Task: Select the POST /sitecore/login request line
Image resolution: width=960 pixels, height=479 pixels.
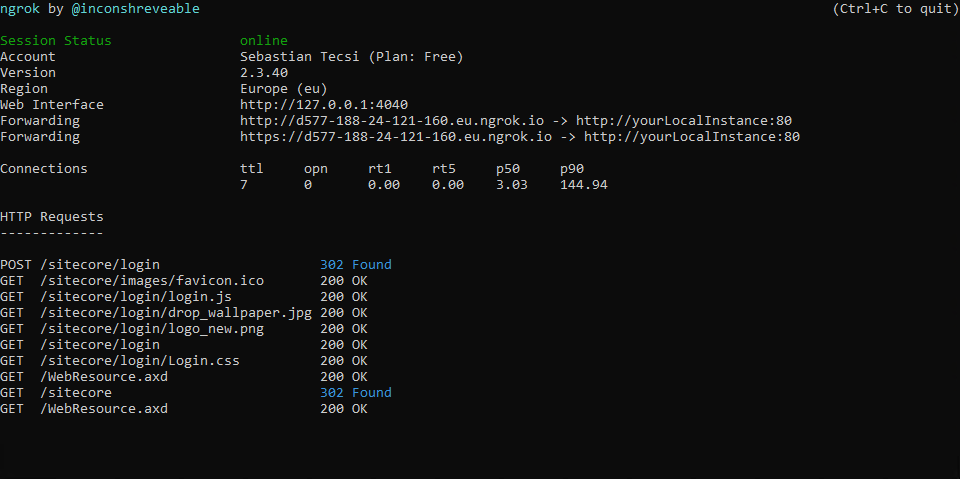Action: pos(80,265)
